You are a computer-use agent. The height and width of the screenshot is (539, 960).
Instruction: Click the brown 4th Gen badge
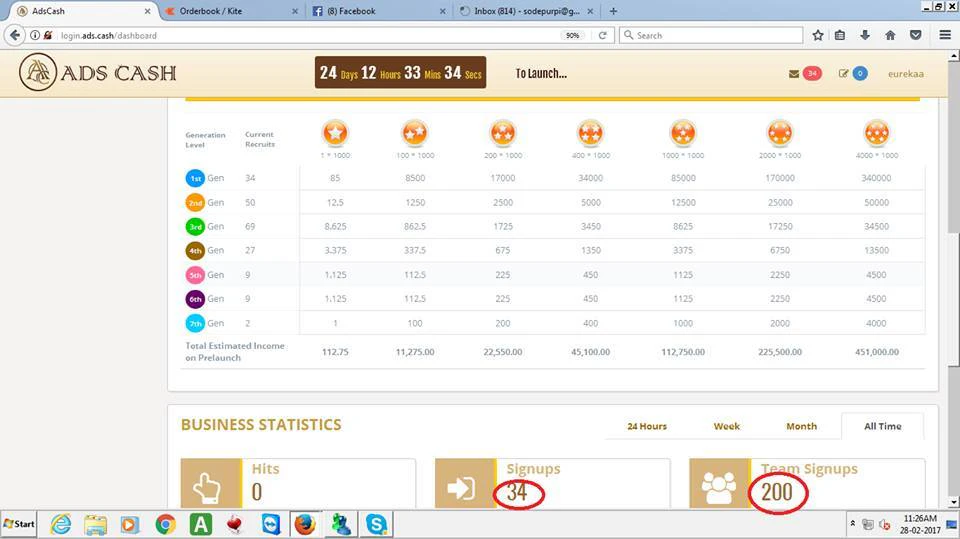tap(195, 251)
